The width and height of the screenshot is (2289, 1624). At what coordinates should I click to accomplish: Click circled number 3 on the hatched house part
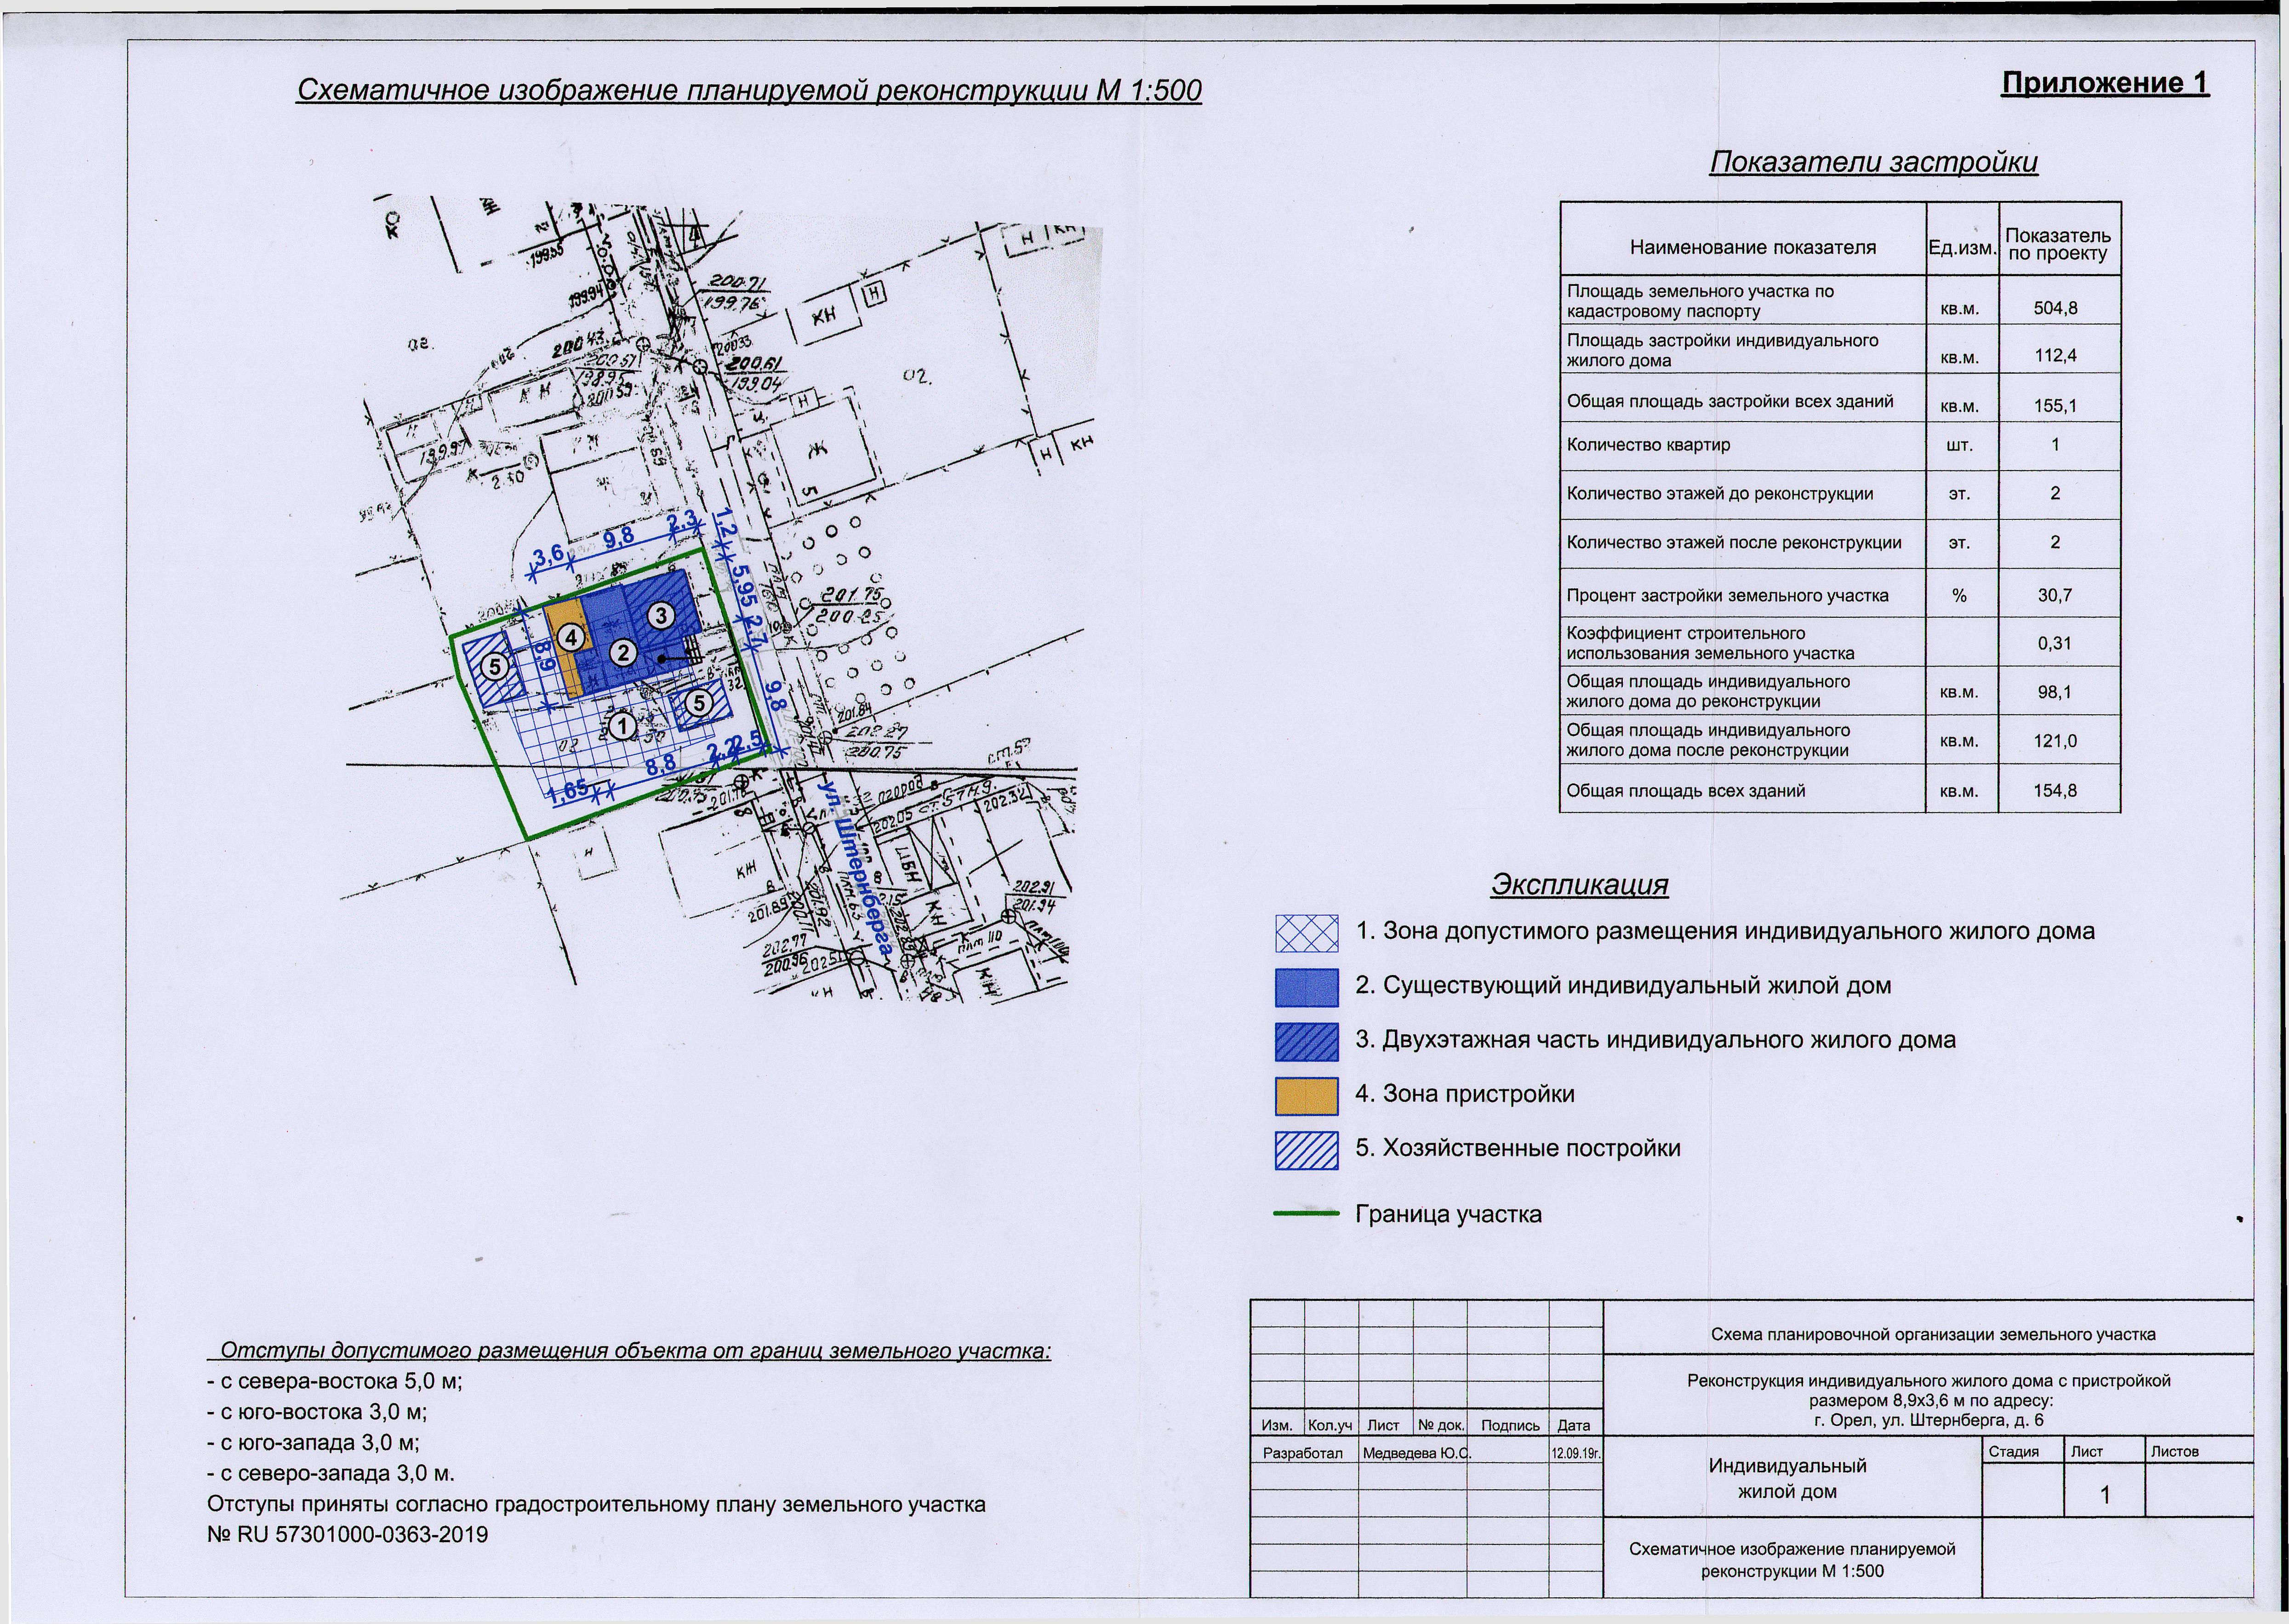661,615
